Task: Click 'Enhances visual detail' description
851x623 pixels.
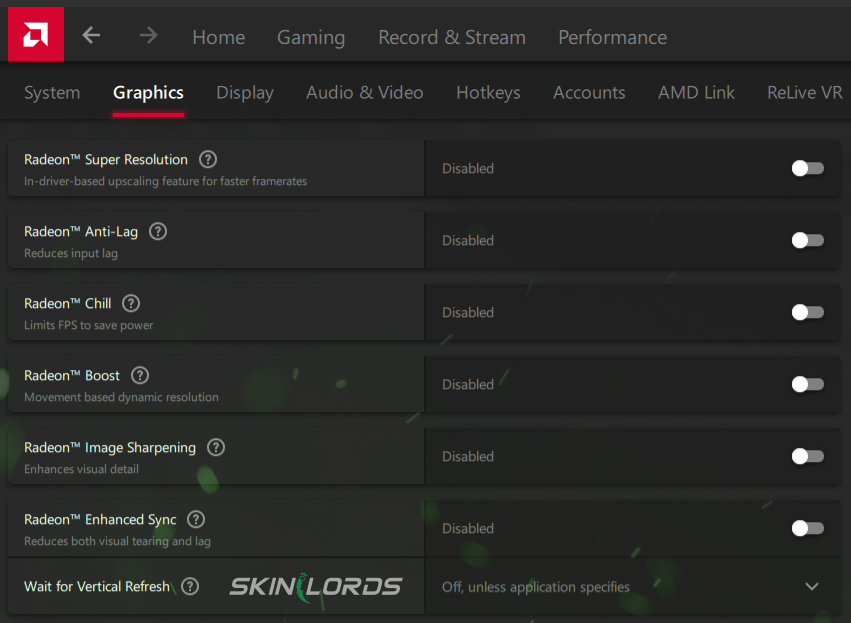Action: (x=81, y=469)
